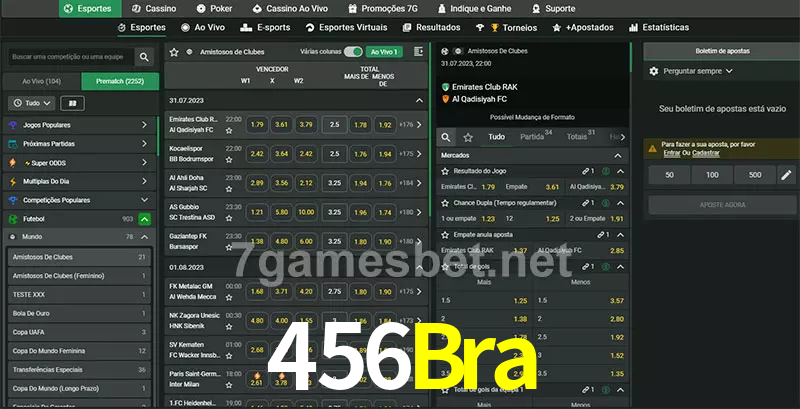The width and height of the screenshot is (800, 409).
Task: Star the Emirates Club vs Al Qadisiyah match
Action: (229, 131)
